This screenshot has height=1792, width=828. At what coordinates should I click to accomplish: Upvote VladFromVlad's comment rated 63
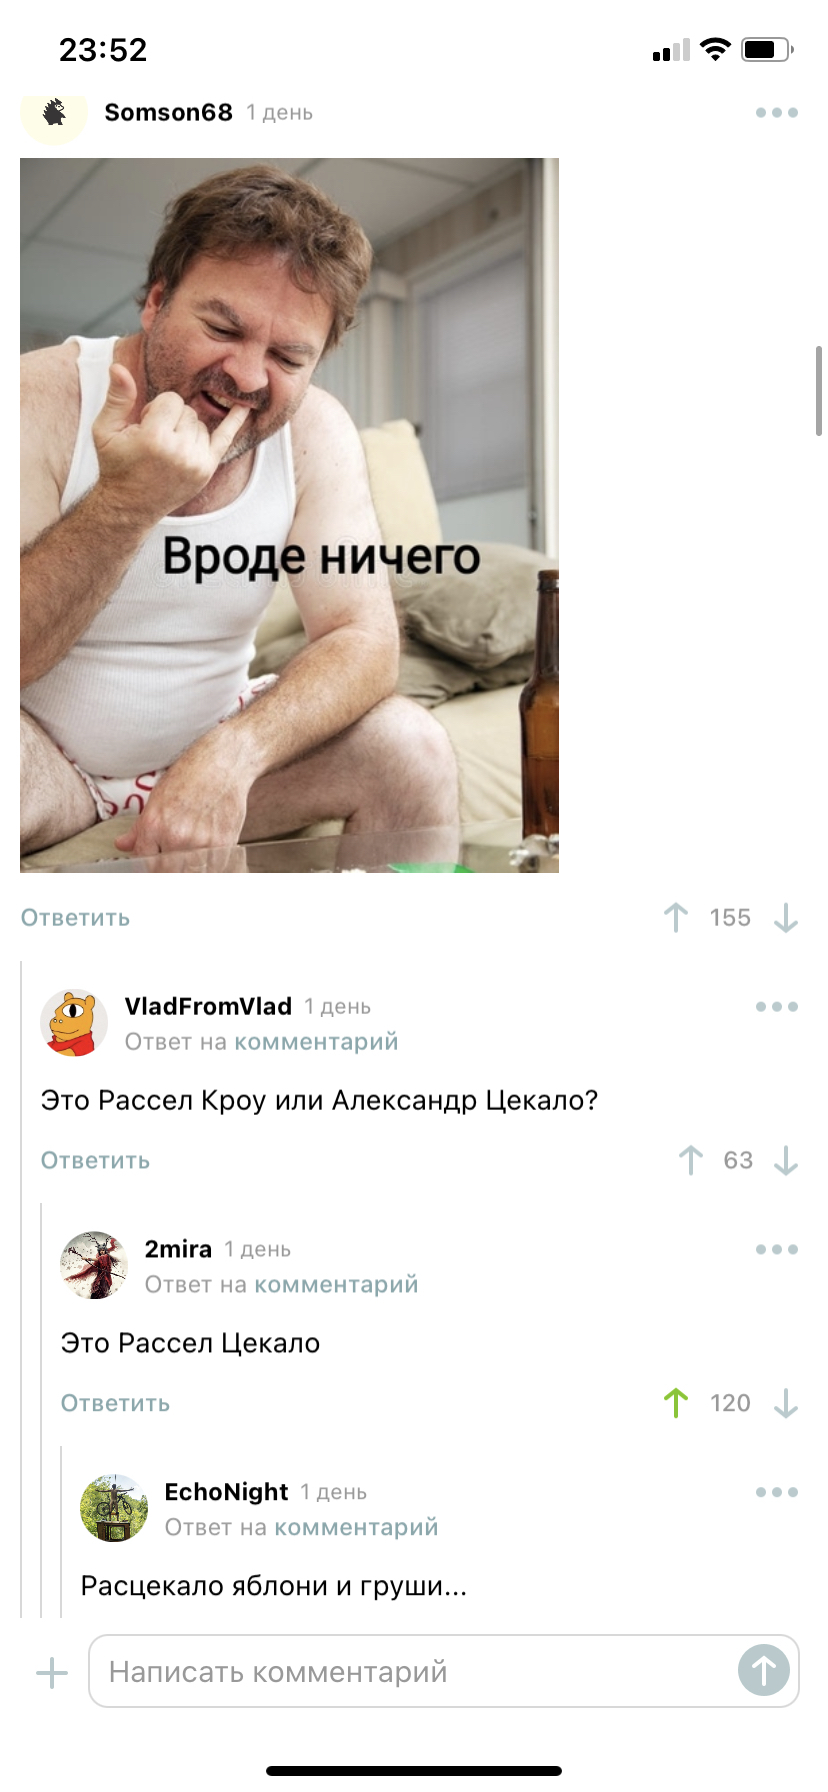click(690, 1160)
